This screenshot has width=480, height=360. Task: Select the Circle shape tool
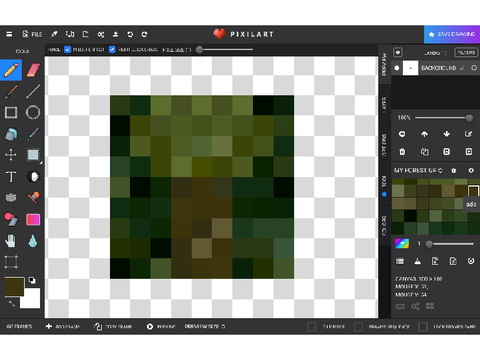[33, 113]
